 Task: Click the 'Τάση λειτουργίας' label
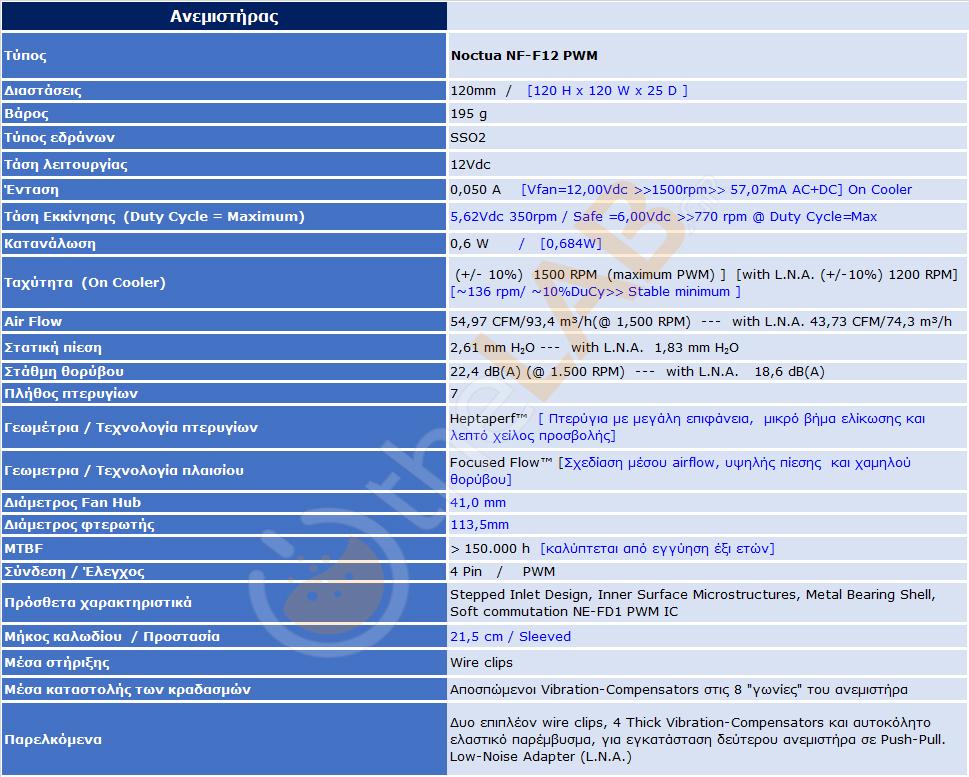pyautogui.click(x=66, y=165)
